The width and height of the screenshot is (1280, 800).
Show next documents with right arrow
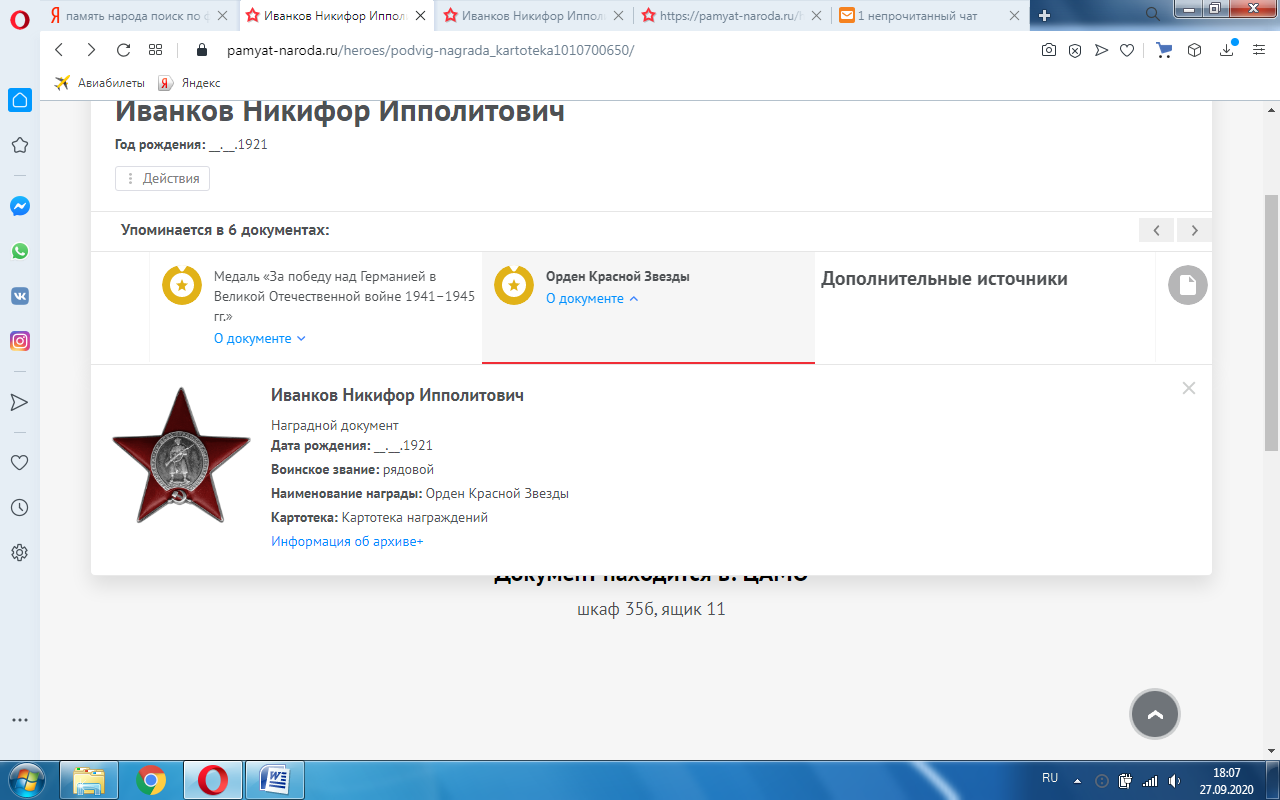[x=1194, y=230]
